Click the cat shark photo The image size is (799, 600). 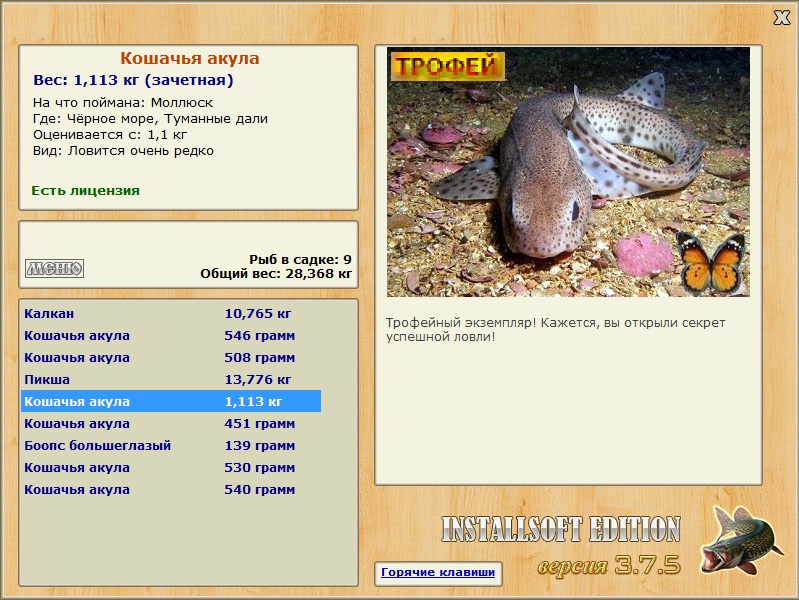pos(568,172)
